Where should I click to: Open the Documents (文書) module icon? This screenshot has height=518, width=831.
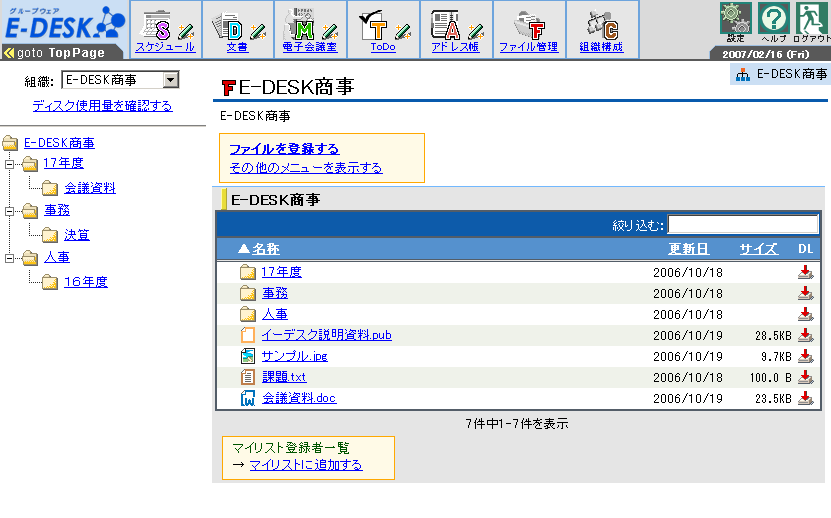[228, 25]
